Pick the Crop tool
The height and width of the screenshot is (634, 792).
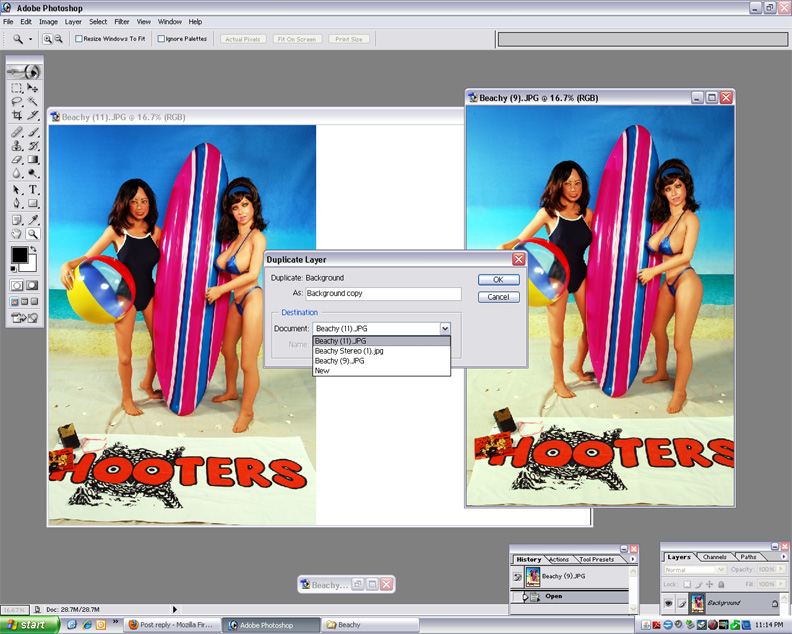point(17,116)
